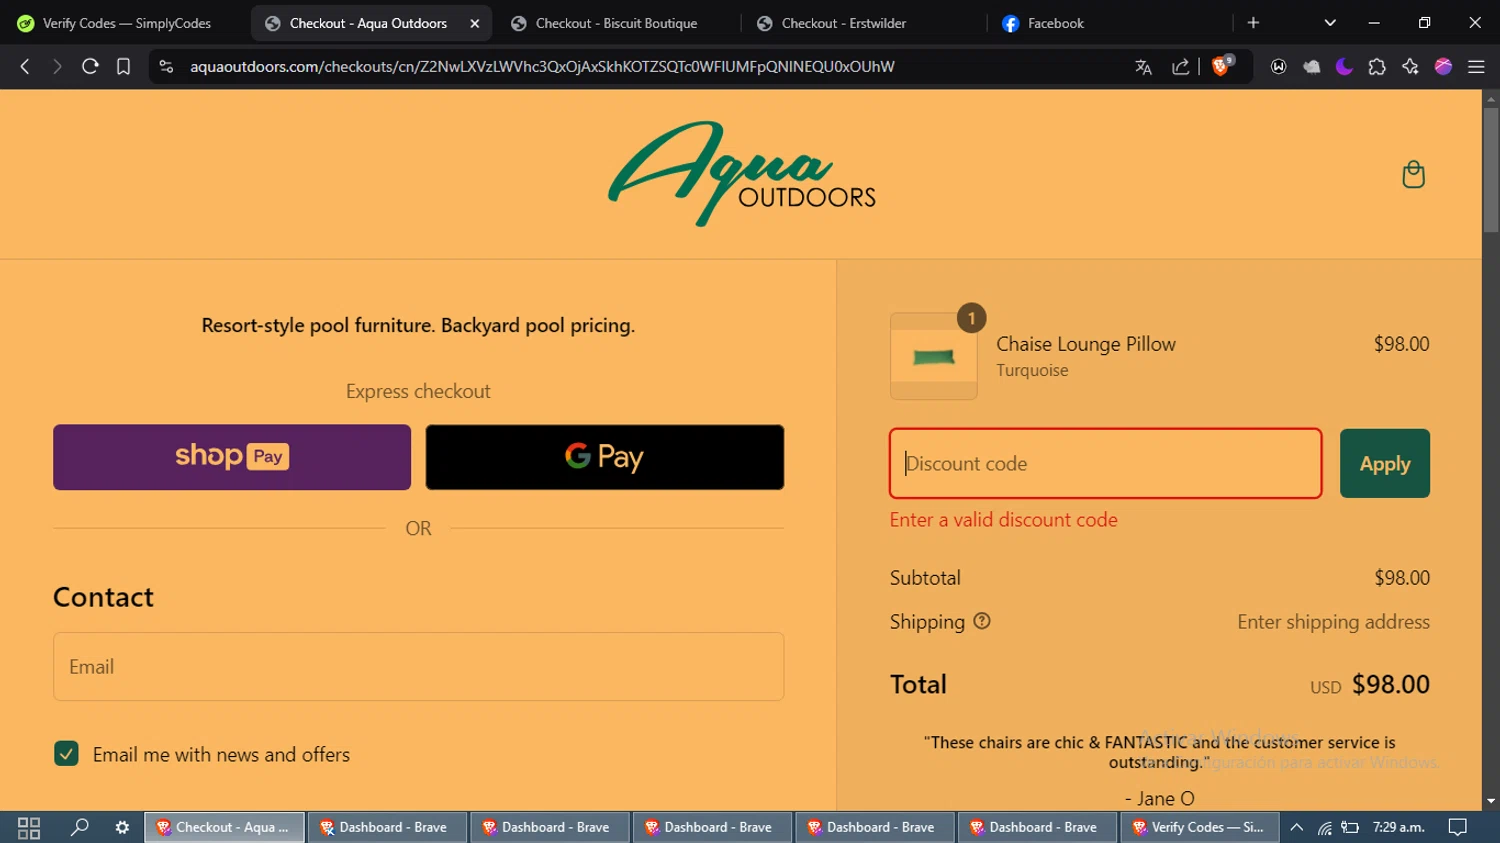
Task: Click the page vertical scrollbar thumb
Action: coord(1491,170)
